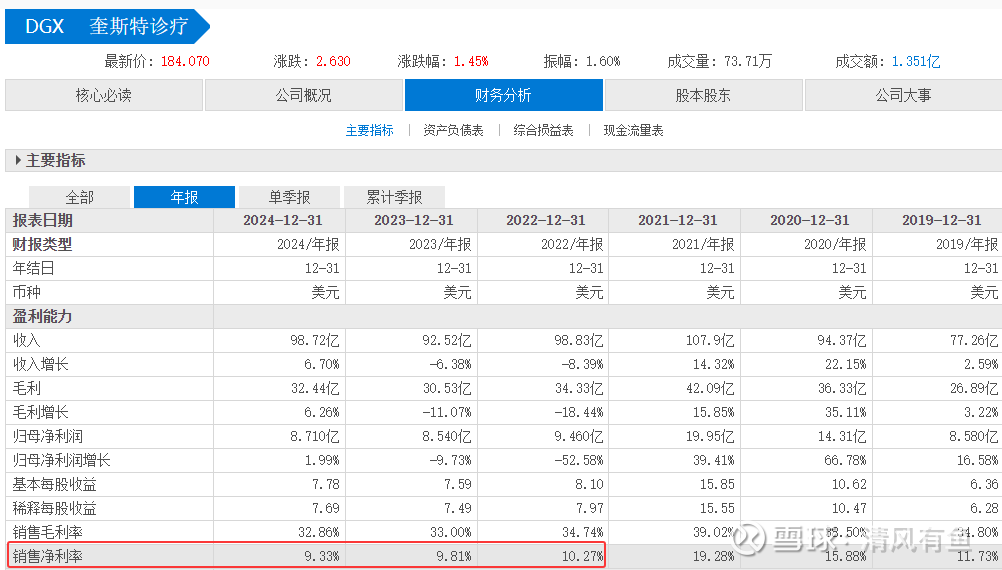The height and width of the screenshot is (570, 1002).
Task: Click the 2020 revenue growth cell 22.15%
Action: click(x=845, y=364)
